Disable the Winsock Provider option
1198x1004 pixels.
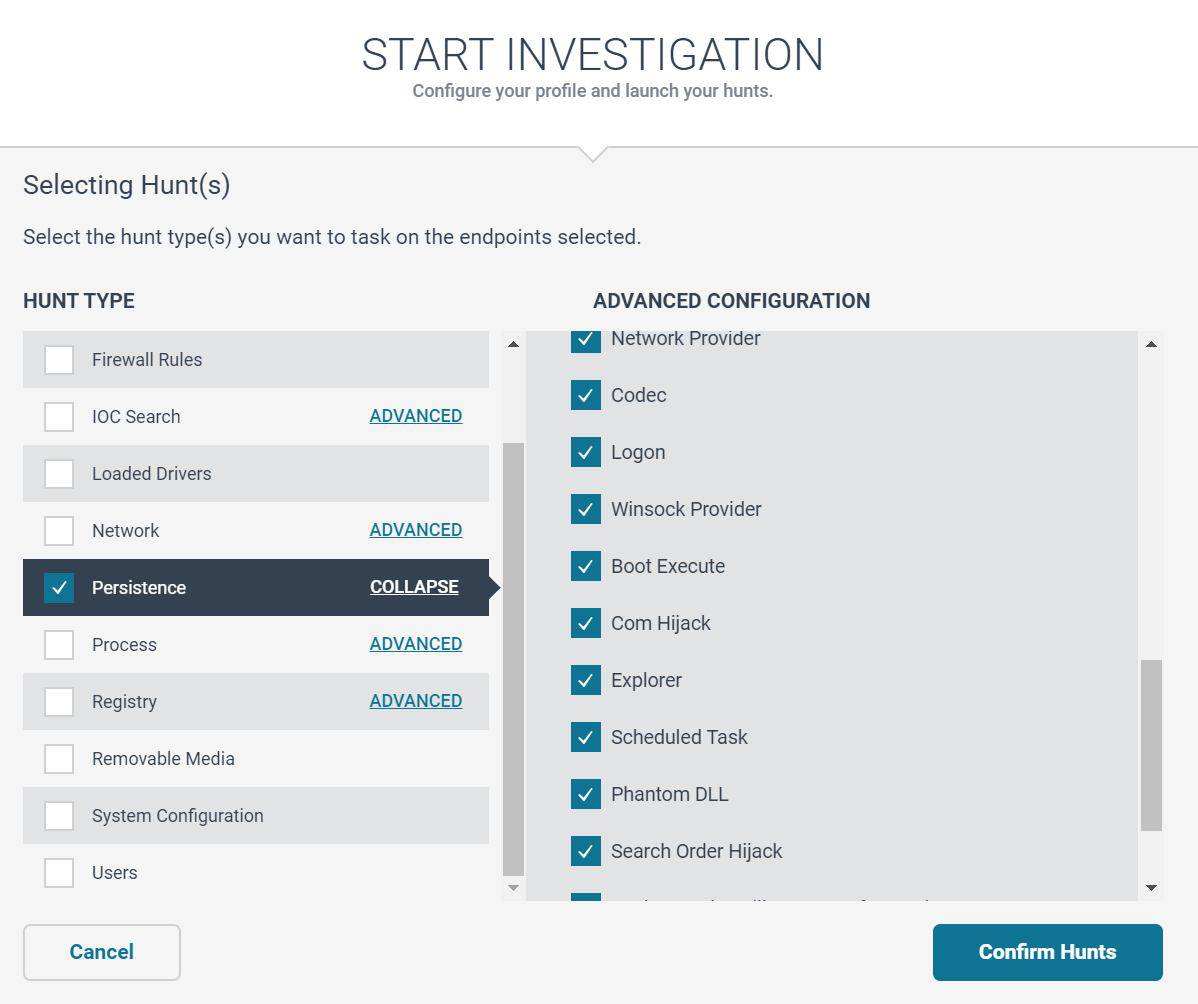tap(586, 509)
